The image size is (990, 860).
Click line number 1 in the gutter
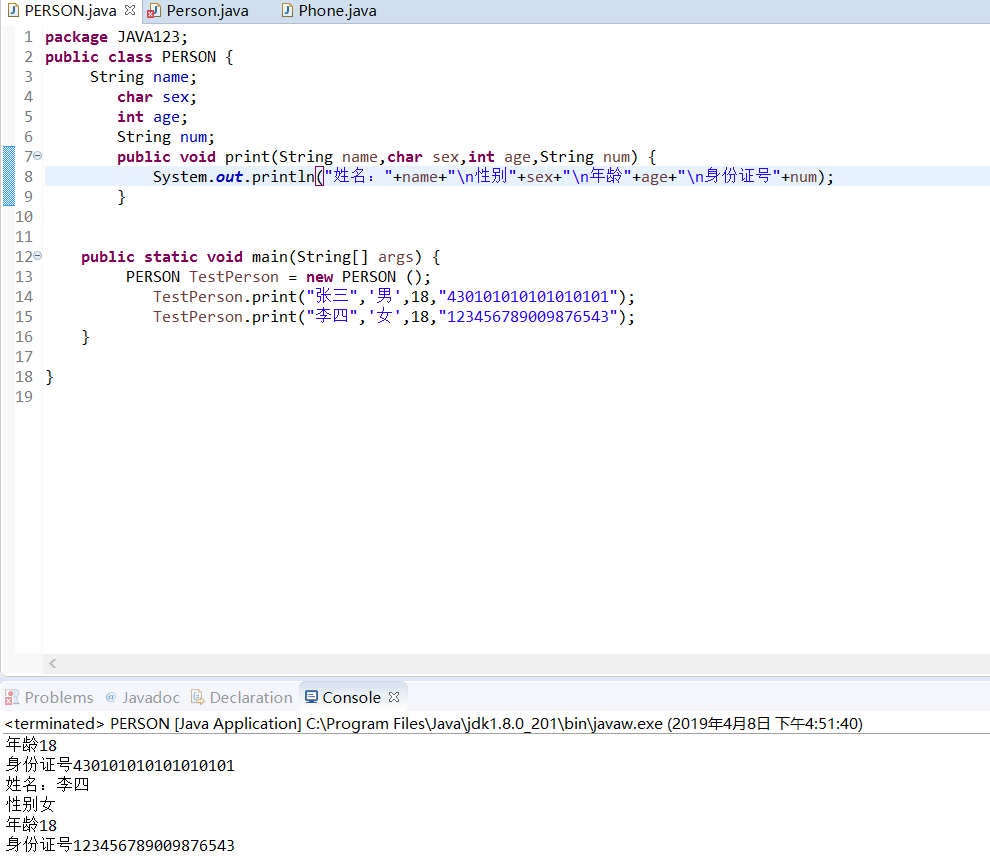(28, 37)
